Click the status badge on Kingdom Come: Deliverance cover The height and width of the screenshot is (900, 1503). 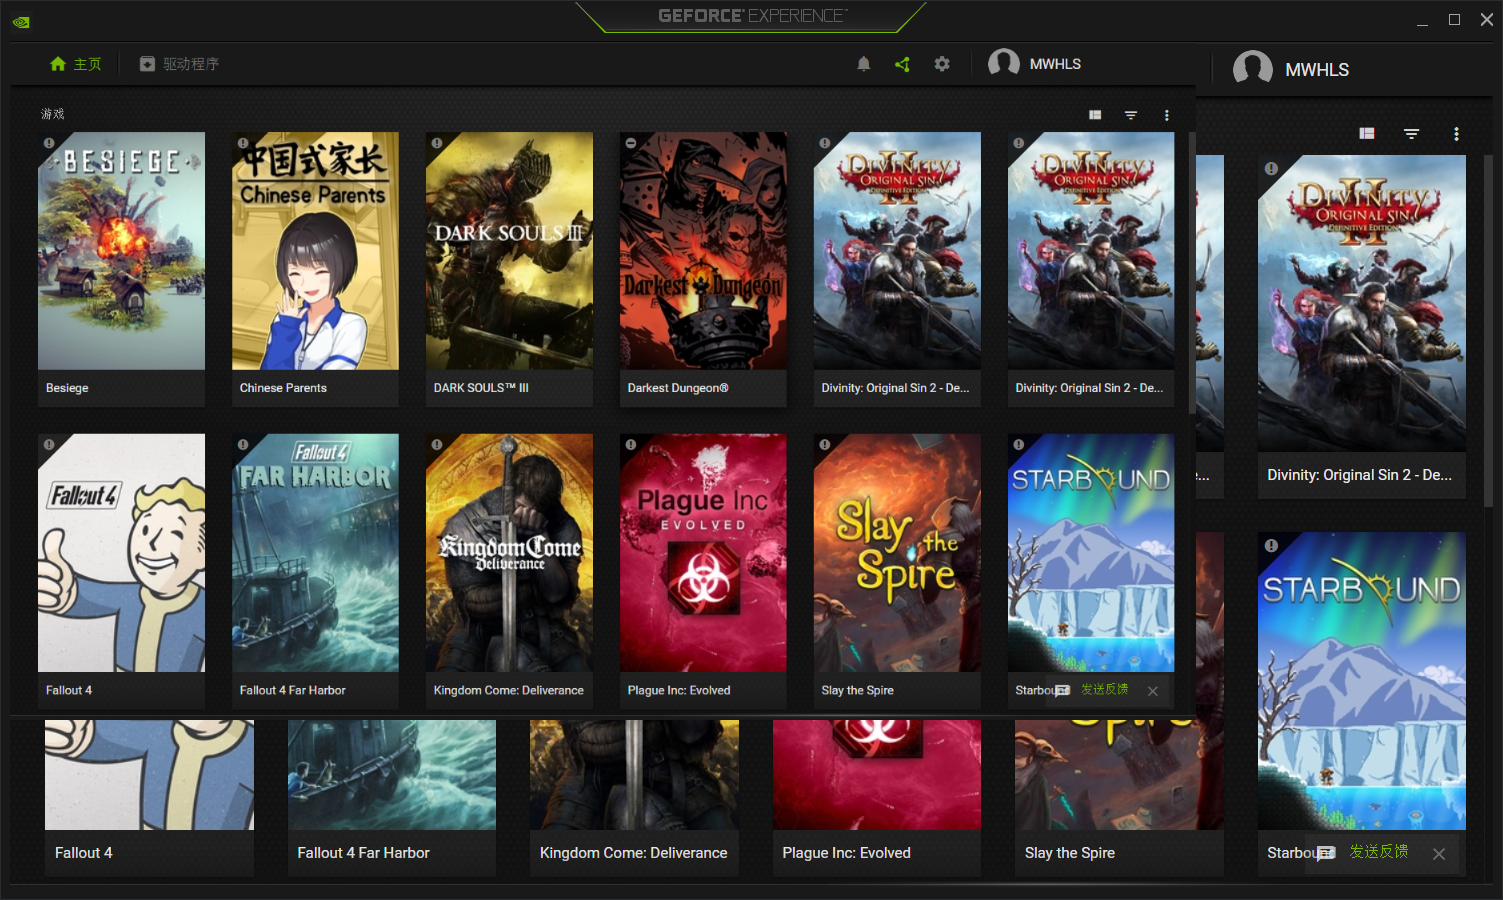click(437, 445)
